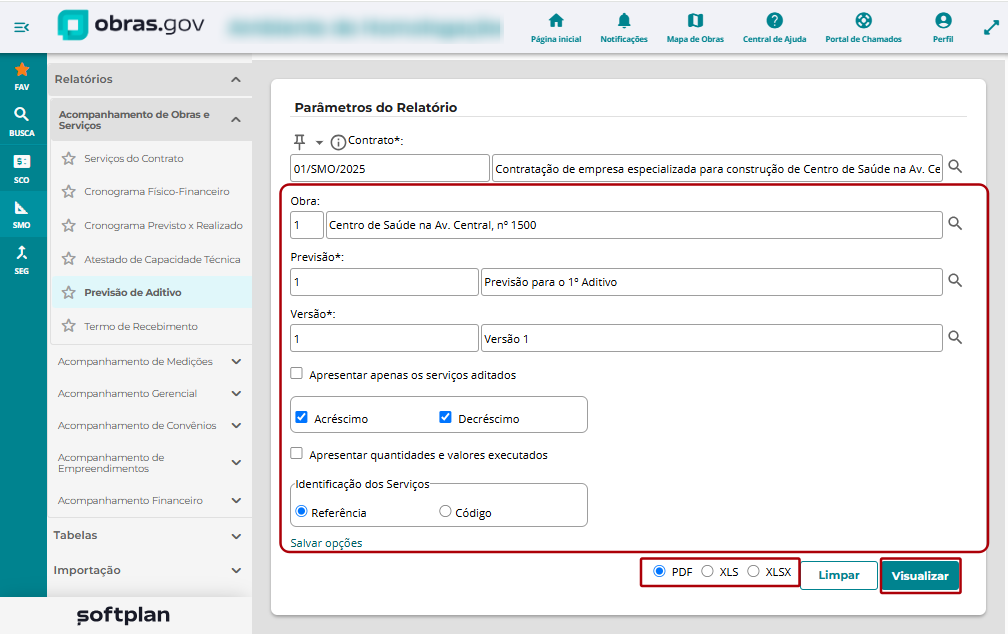Viewport: 1008px width, 634px height.
Task: Collapse Acompanhamento de Obras e Serviços
Action: [236, 120]
